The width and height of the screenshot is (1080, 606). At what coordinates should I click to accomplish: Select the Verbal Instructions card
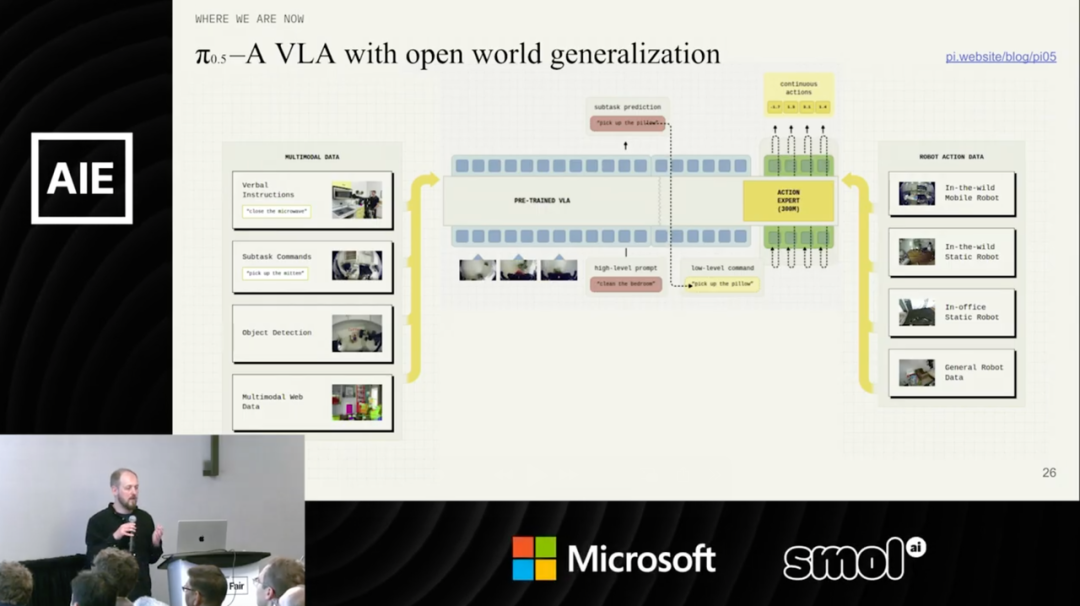click(x=312, y=200)
